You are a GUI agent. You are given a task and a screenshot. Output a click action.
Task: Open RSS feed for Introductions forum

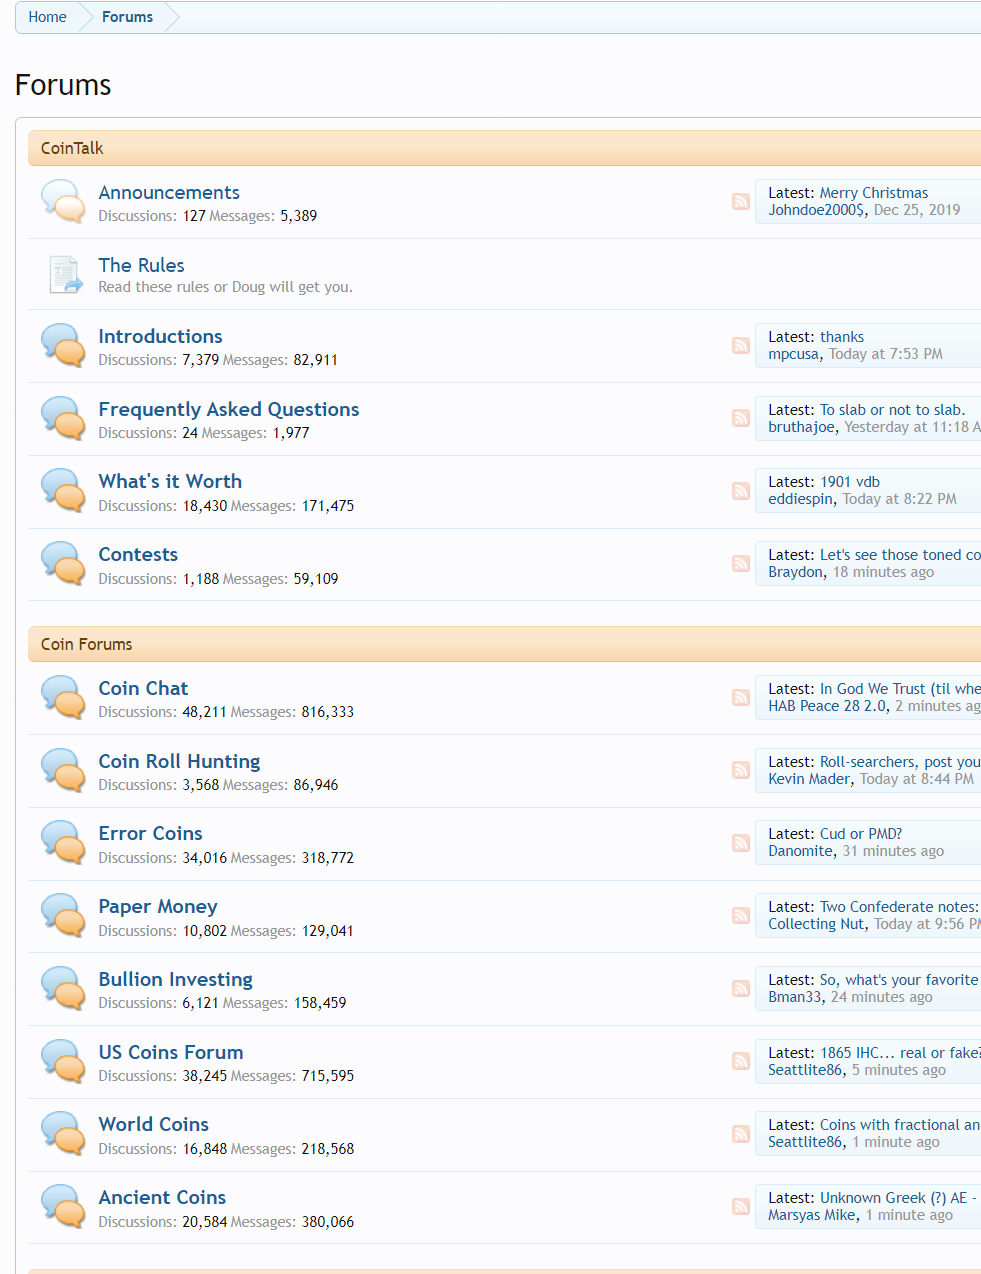click(741, 346)
